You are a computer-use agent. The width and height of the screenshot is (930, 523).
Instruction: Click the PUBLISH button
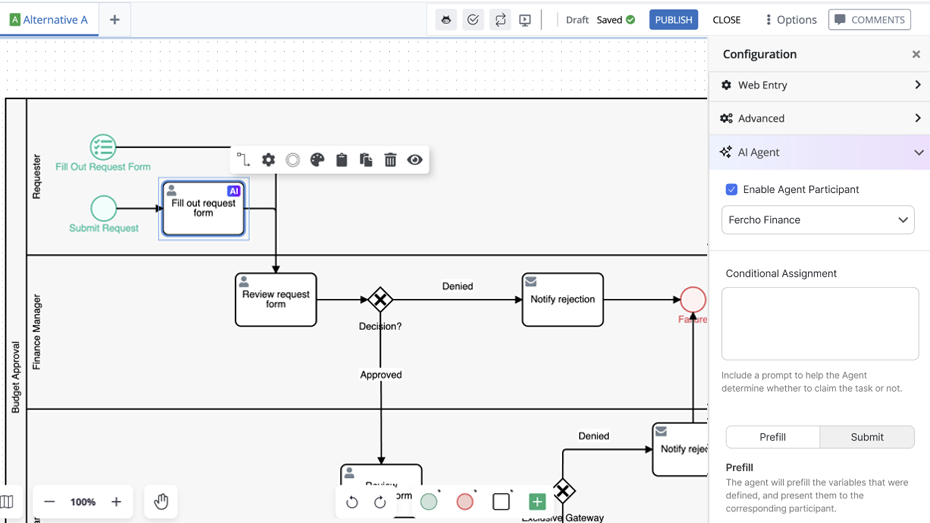pyautogui.click(x=673, y=20)
